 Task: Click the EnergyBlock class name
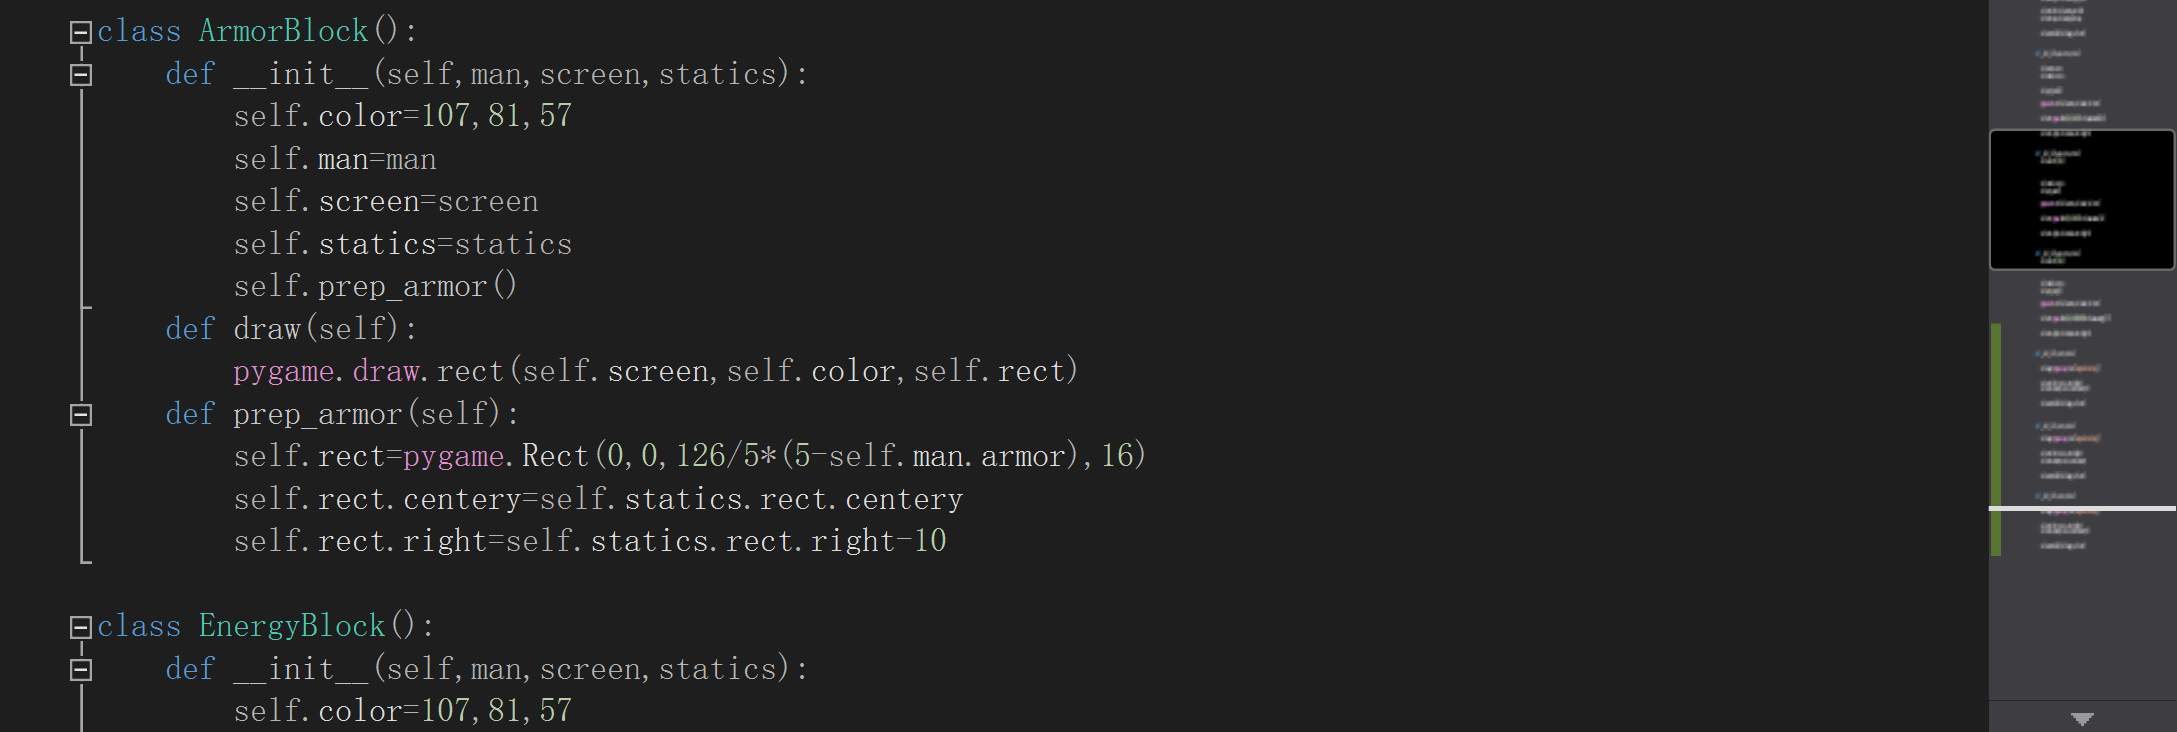(x=292, y=626)
